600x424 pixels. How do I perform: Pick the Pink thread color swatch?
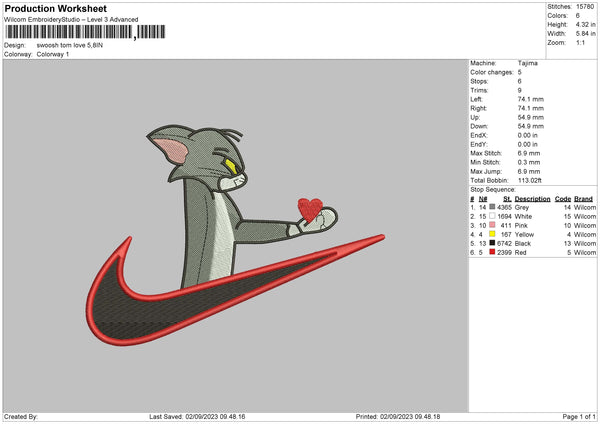tap(492, 225)
